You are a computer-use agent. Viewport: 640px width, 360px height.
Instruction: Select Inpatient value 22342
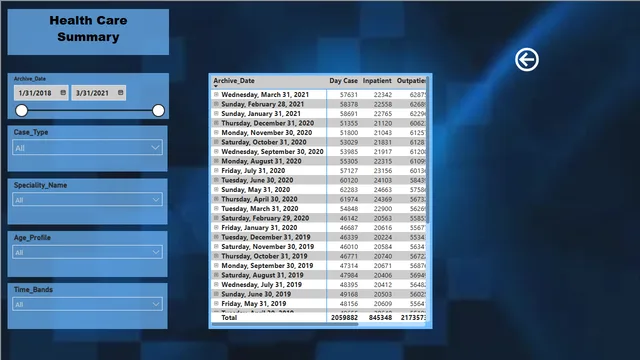[382, 95]
